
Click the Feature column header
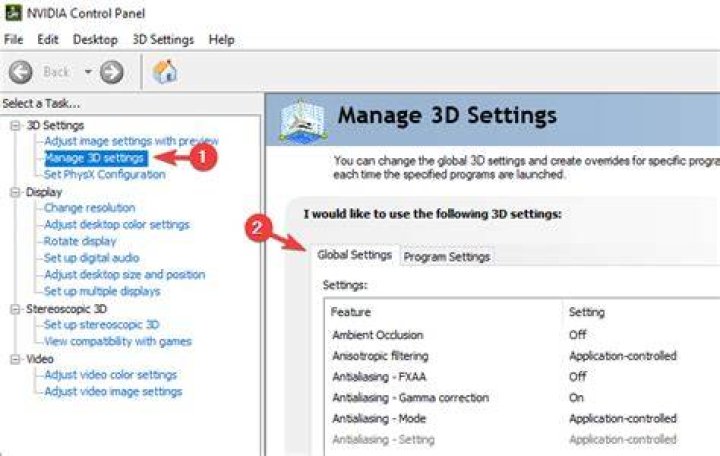tap(350, 312)
